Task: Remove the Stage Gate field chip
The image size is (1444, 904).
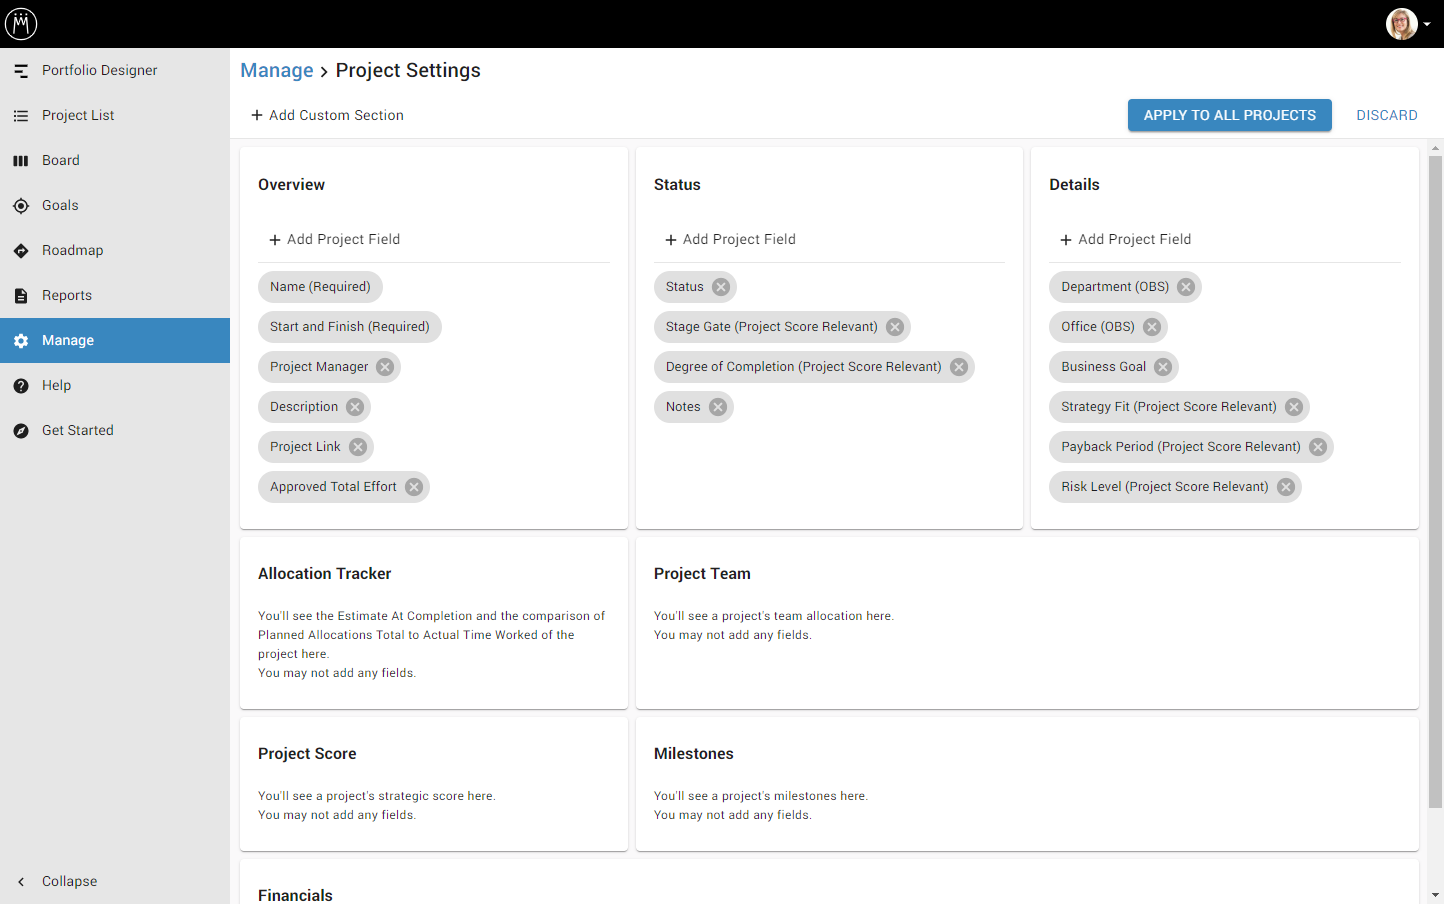Action: coord(895,327)
